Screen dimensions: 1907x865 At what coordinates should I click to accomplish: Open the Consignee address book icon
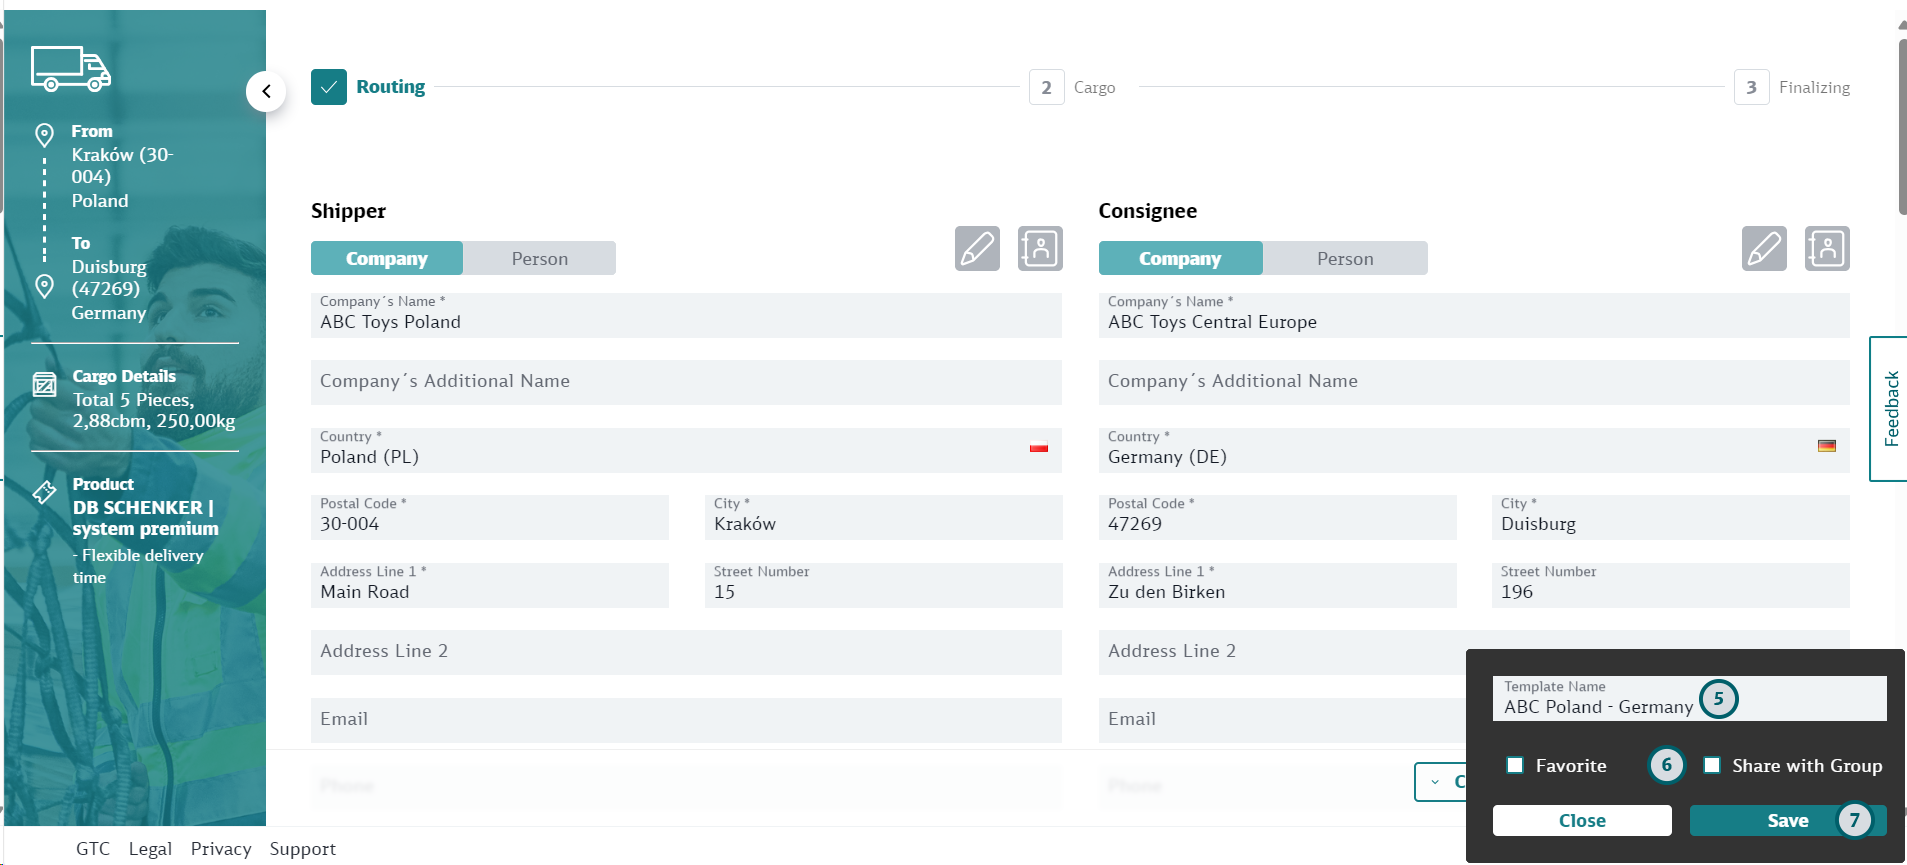1827,249
